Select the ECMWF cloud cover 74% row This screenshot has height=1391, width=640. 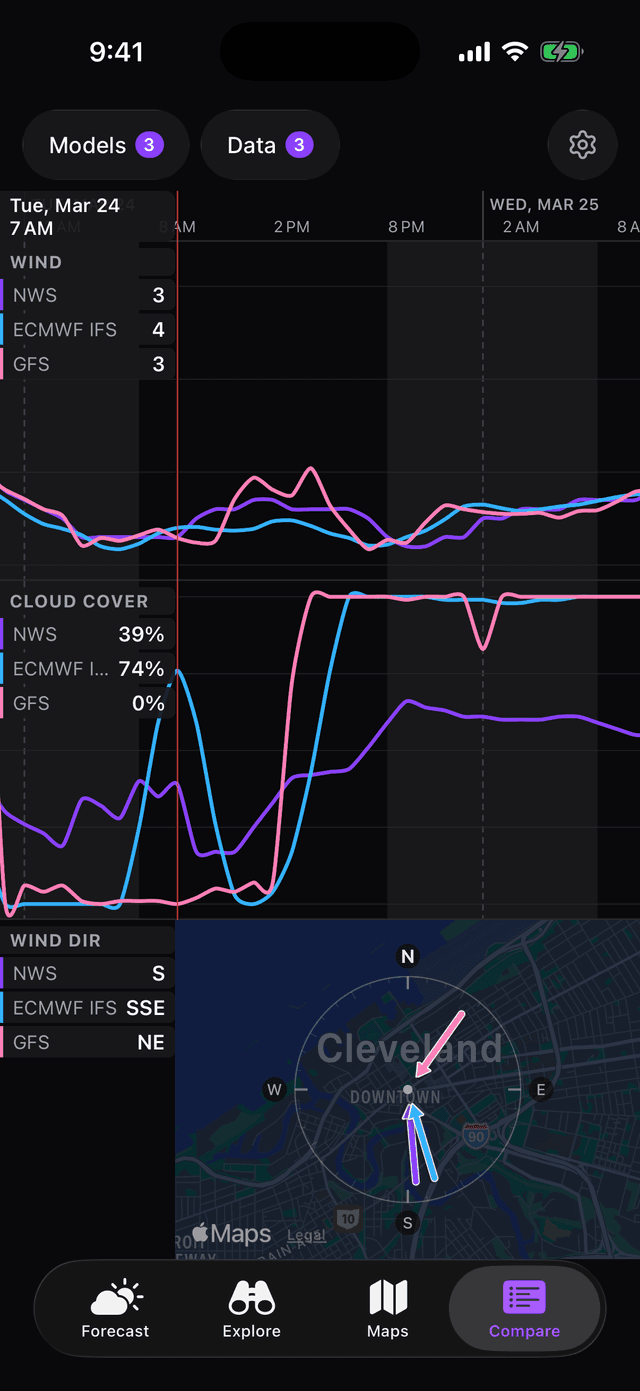(x=88, y=669)
